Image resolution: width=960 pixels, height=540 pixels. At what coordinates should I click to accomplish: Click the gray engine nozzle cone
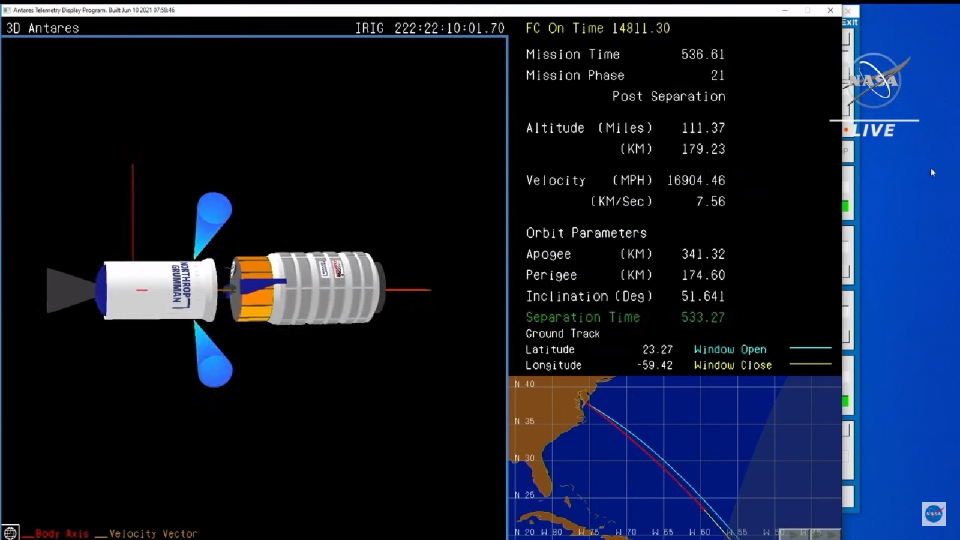coord(70,289)
